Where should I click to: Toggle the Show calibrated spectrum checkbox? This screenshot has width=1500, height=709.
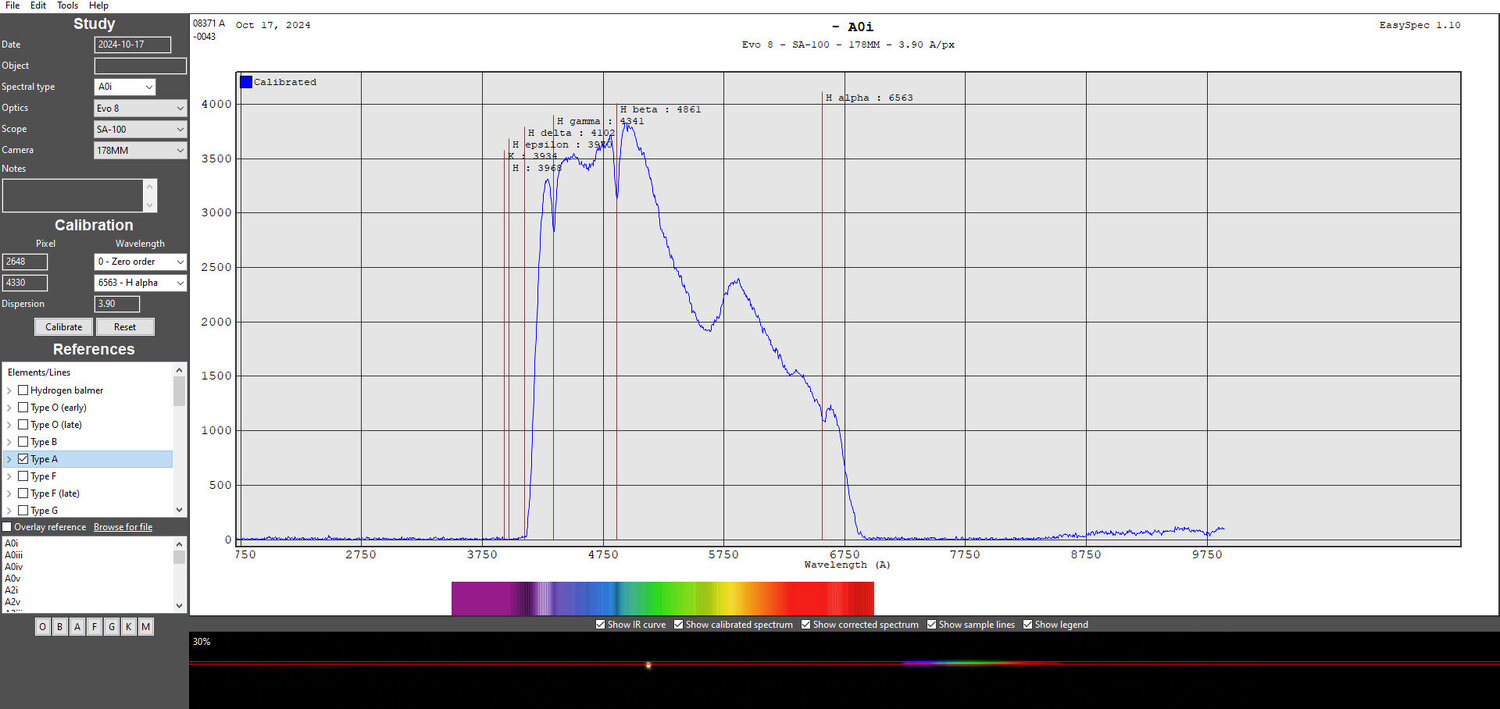[x=678, y=625]
